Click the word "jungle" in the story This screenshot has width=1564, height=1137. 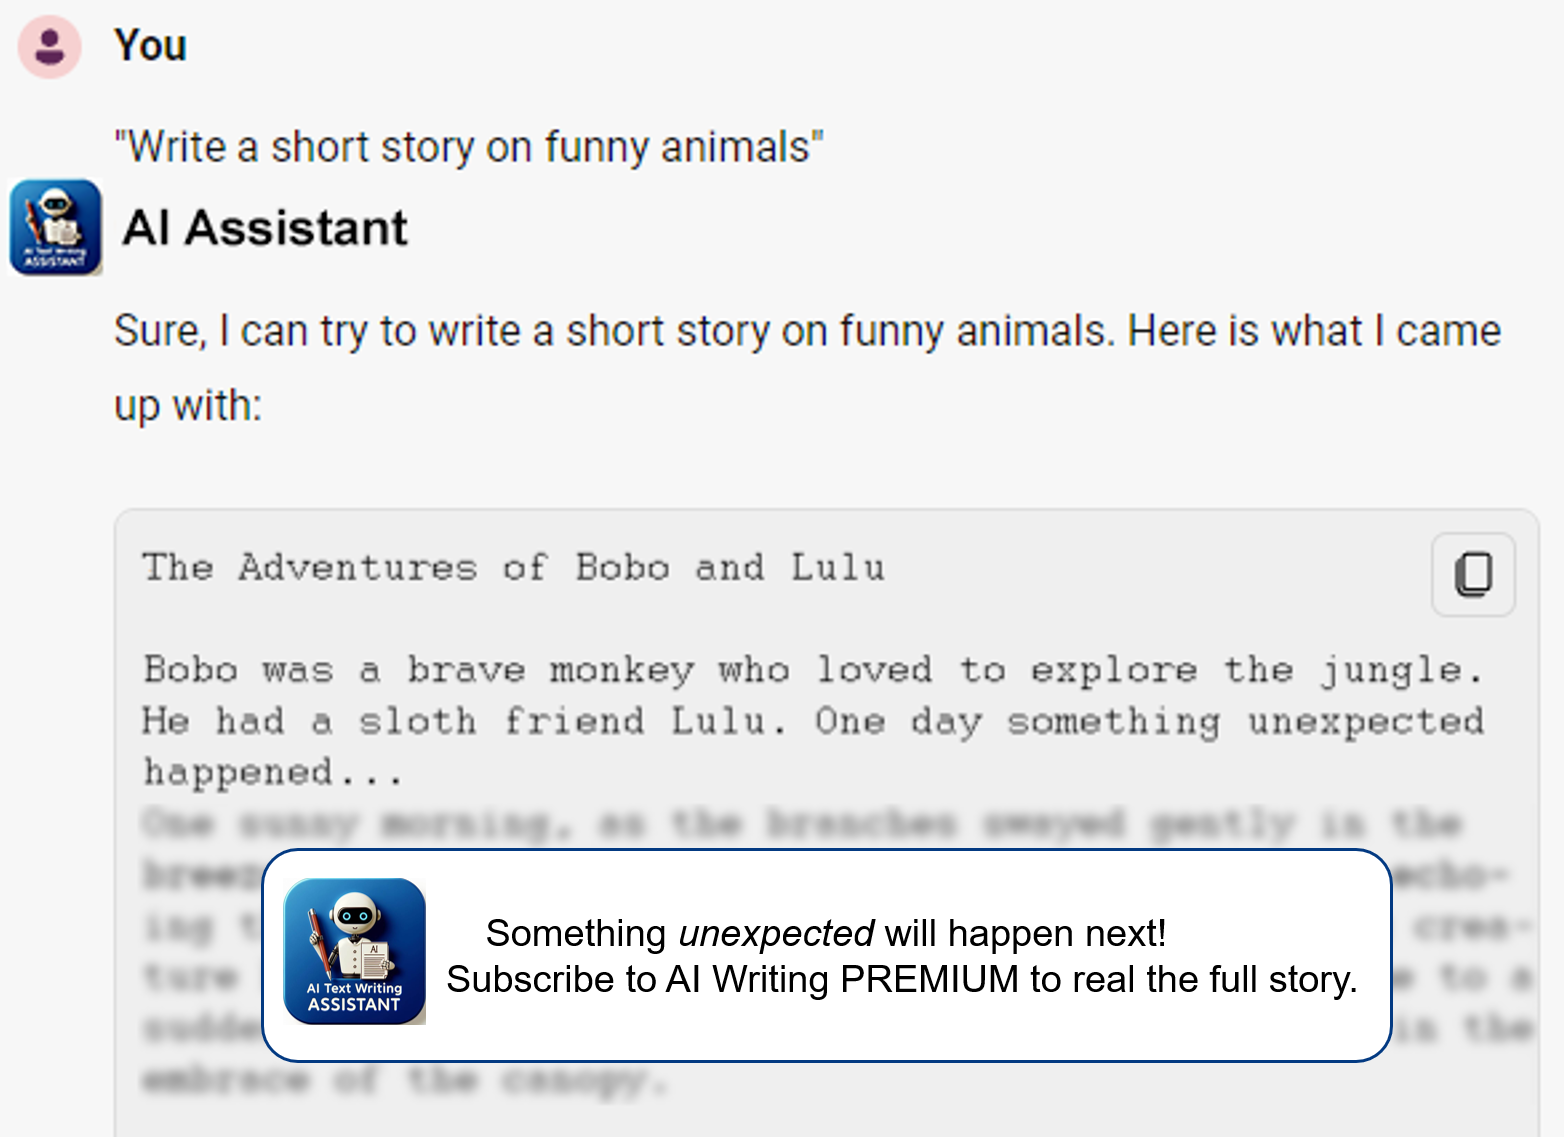pos(1390,670)
